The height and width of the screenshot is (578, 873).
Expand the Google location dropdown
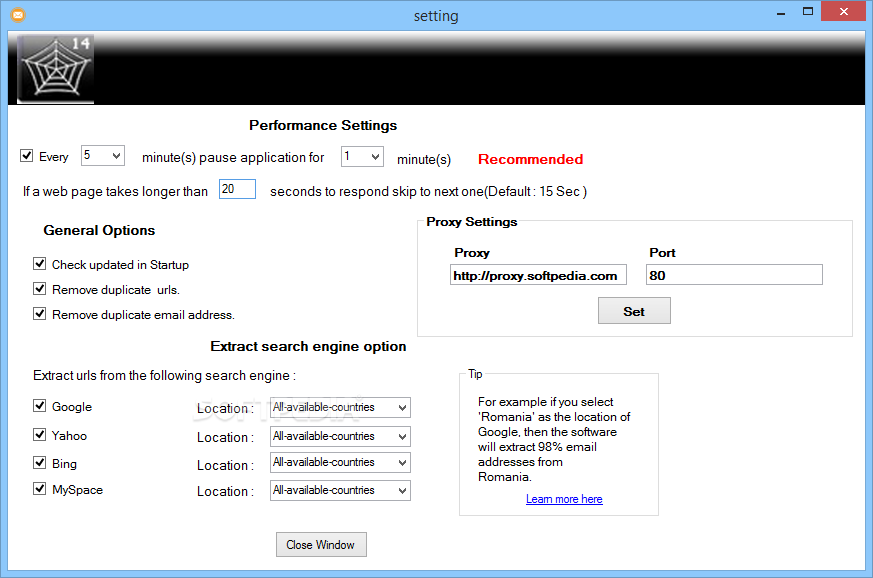[x=340, y=408]
